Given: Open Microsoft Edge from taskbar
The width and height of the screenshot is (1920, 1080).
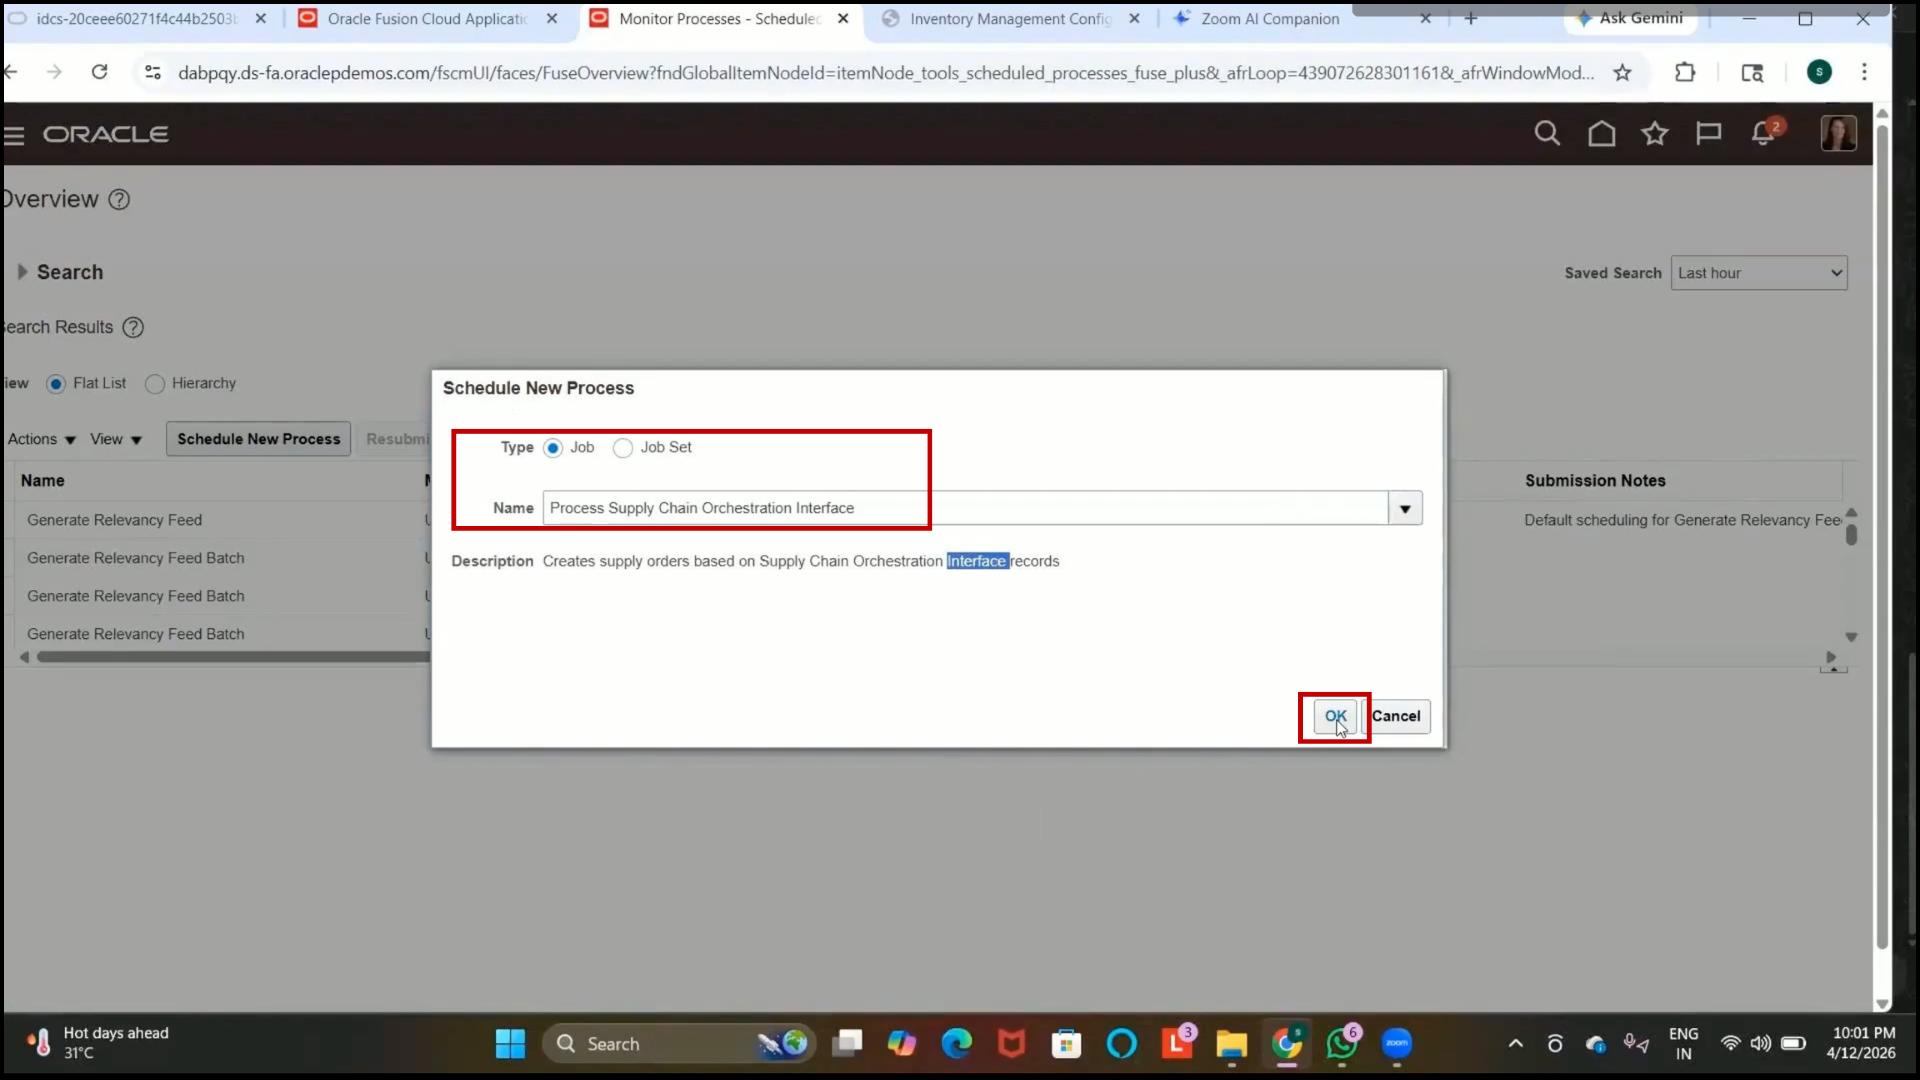Looking at the screenshot, I should click(957, 1044).
